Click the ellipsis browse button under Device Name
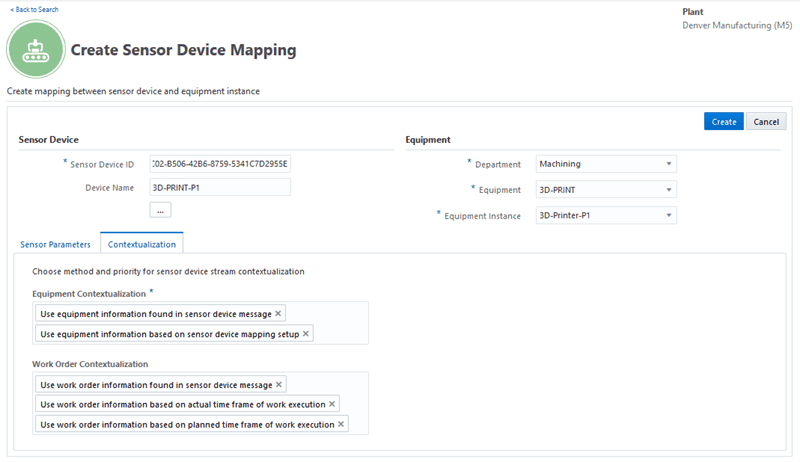 (x=160, y=210)
